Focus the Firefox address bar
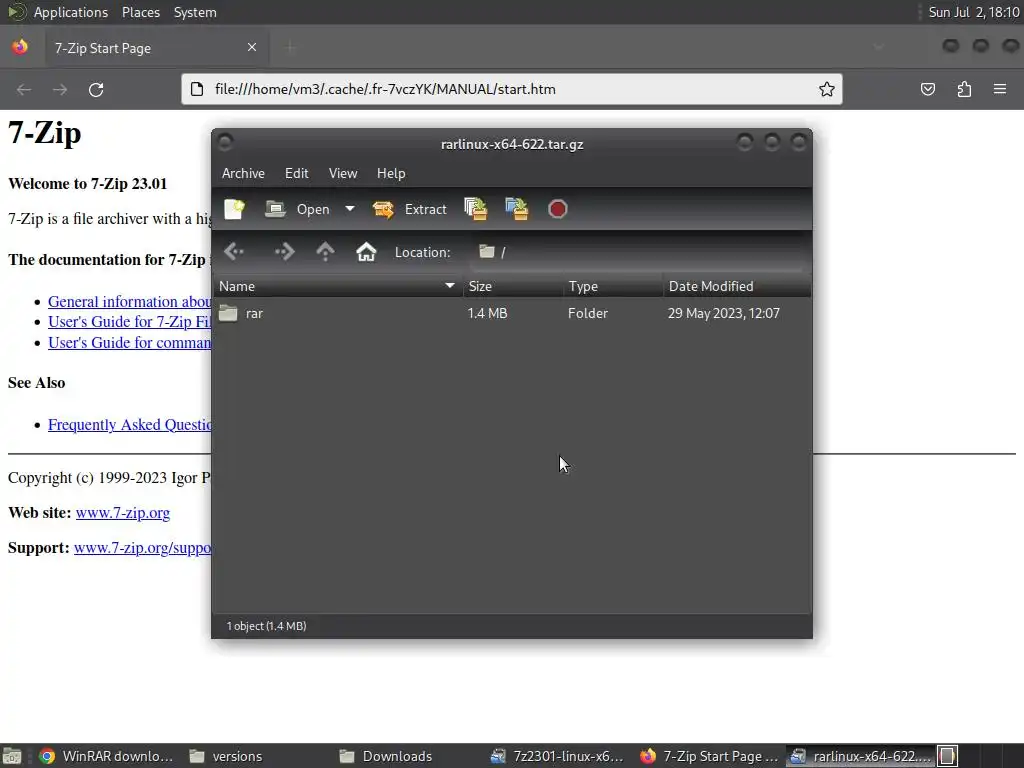 (x=513, y=89)
